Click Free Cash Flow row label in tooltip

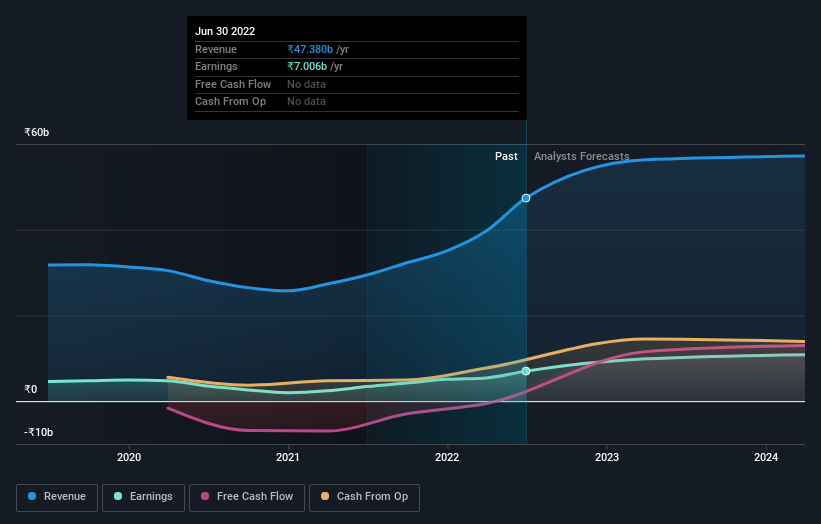coord(233,84)
